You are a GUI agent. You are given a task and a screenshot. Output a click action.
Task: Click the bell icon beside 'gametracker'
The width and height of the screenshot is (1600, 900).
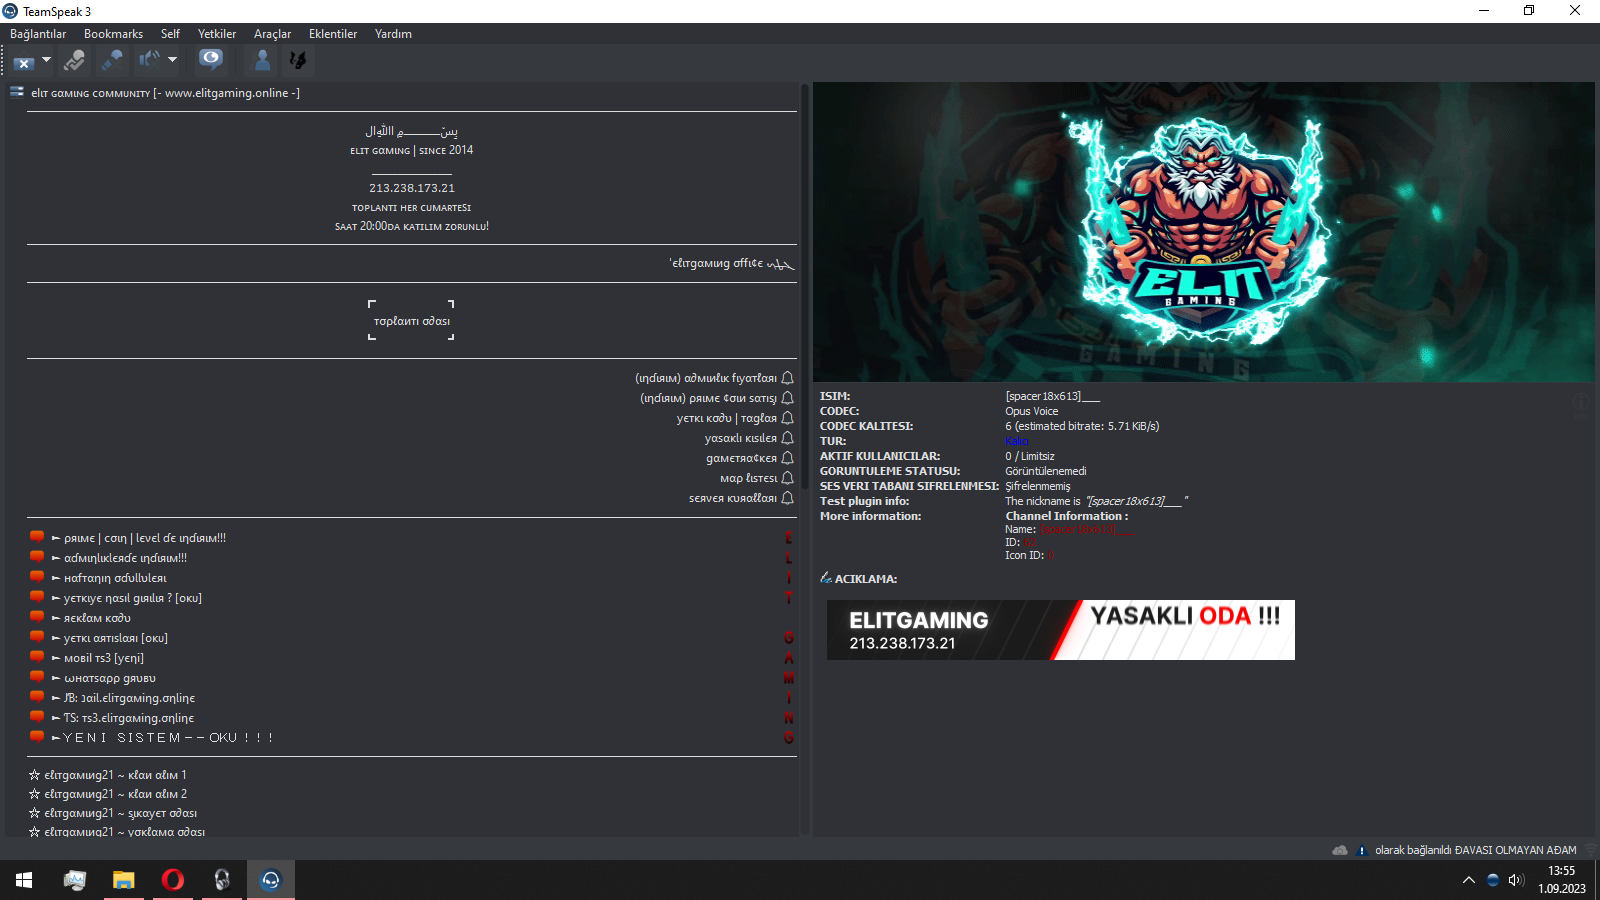pos(788,458)
